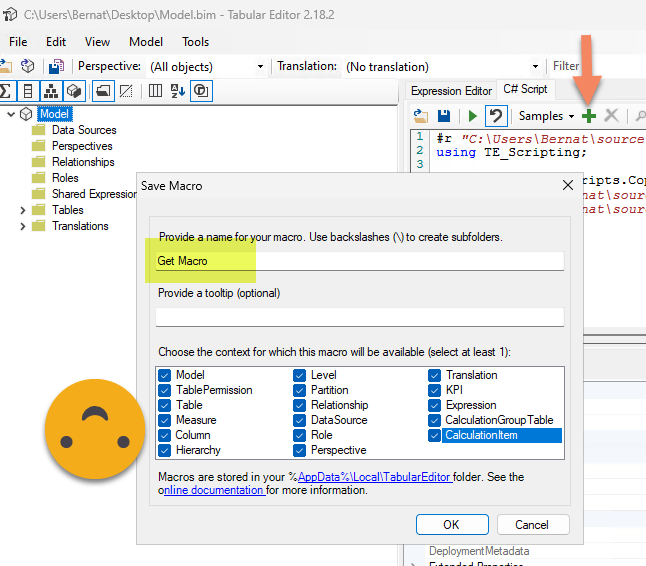Viewport: 646px width, 566px height.
Task: Click OK to save the macro
Action: click(451, 524)
